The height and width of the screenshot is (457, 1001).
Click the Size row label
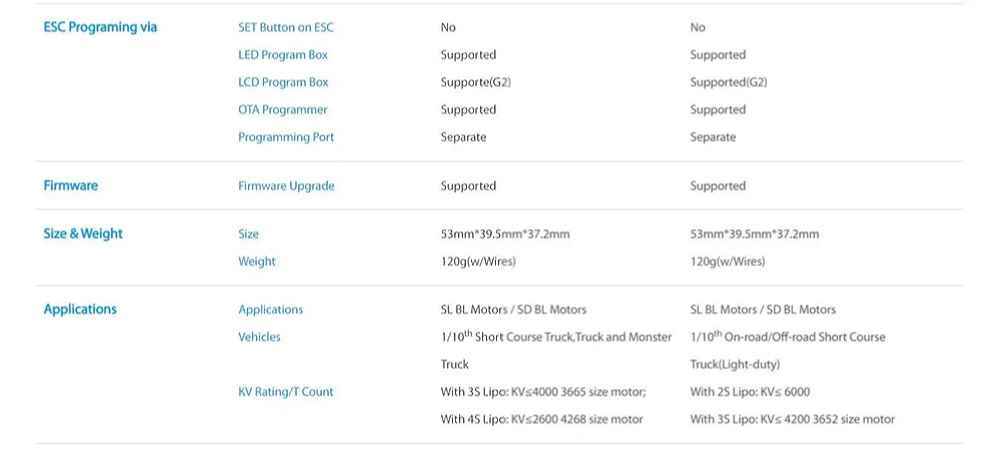tap(248, 234)
